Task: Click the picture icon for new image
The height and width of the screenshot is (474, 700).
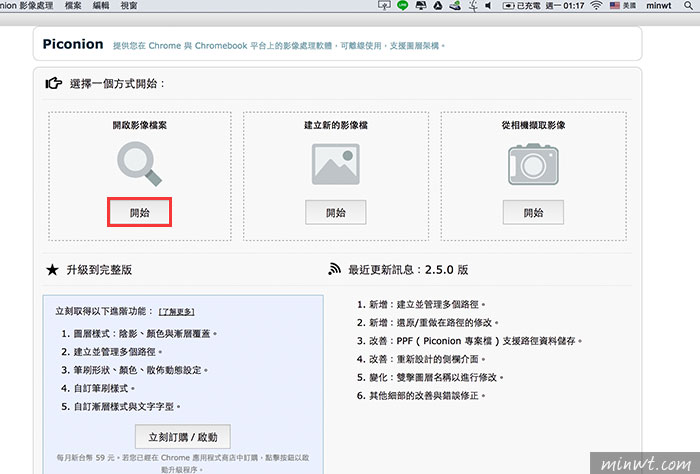Action: 336,164
